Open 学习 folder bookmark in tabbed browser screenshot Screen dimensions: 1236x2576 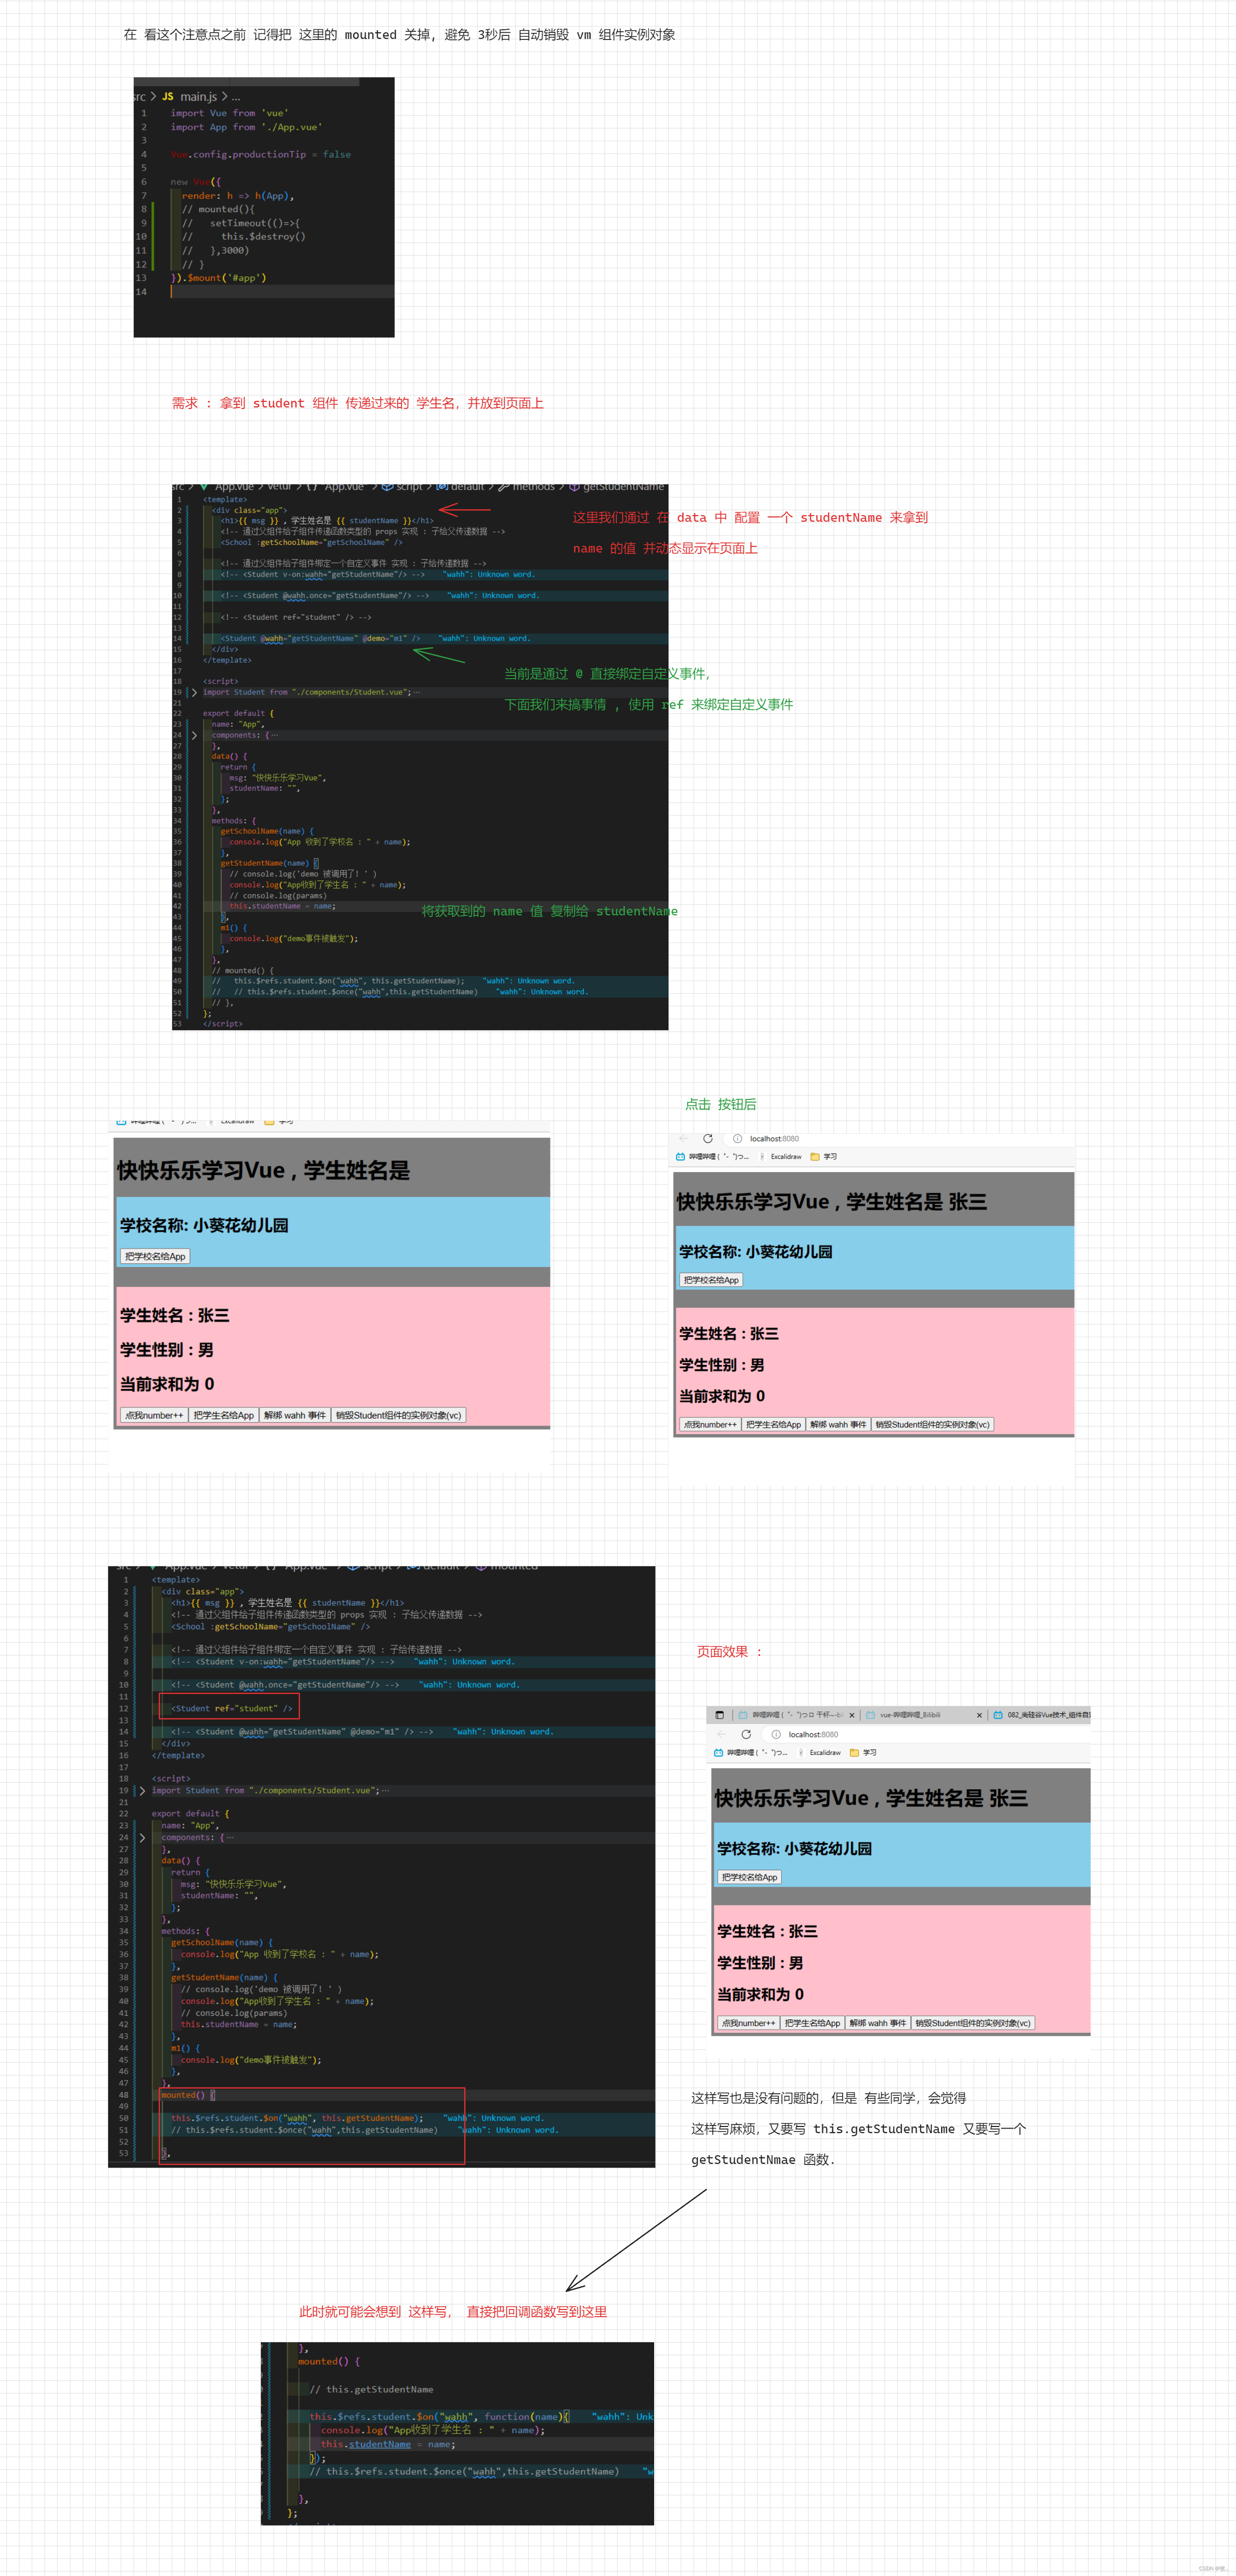click(x=863, y=1752)
